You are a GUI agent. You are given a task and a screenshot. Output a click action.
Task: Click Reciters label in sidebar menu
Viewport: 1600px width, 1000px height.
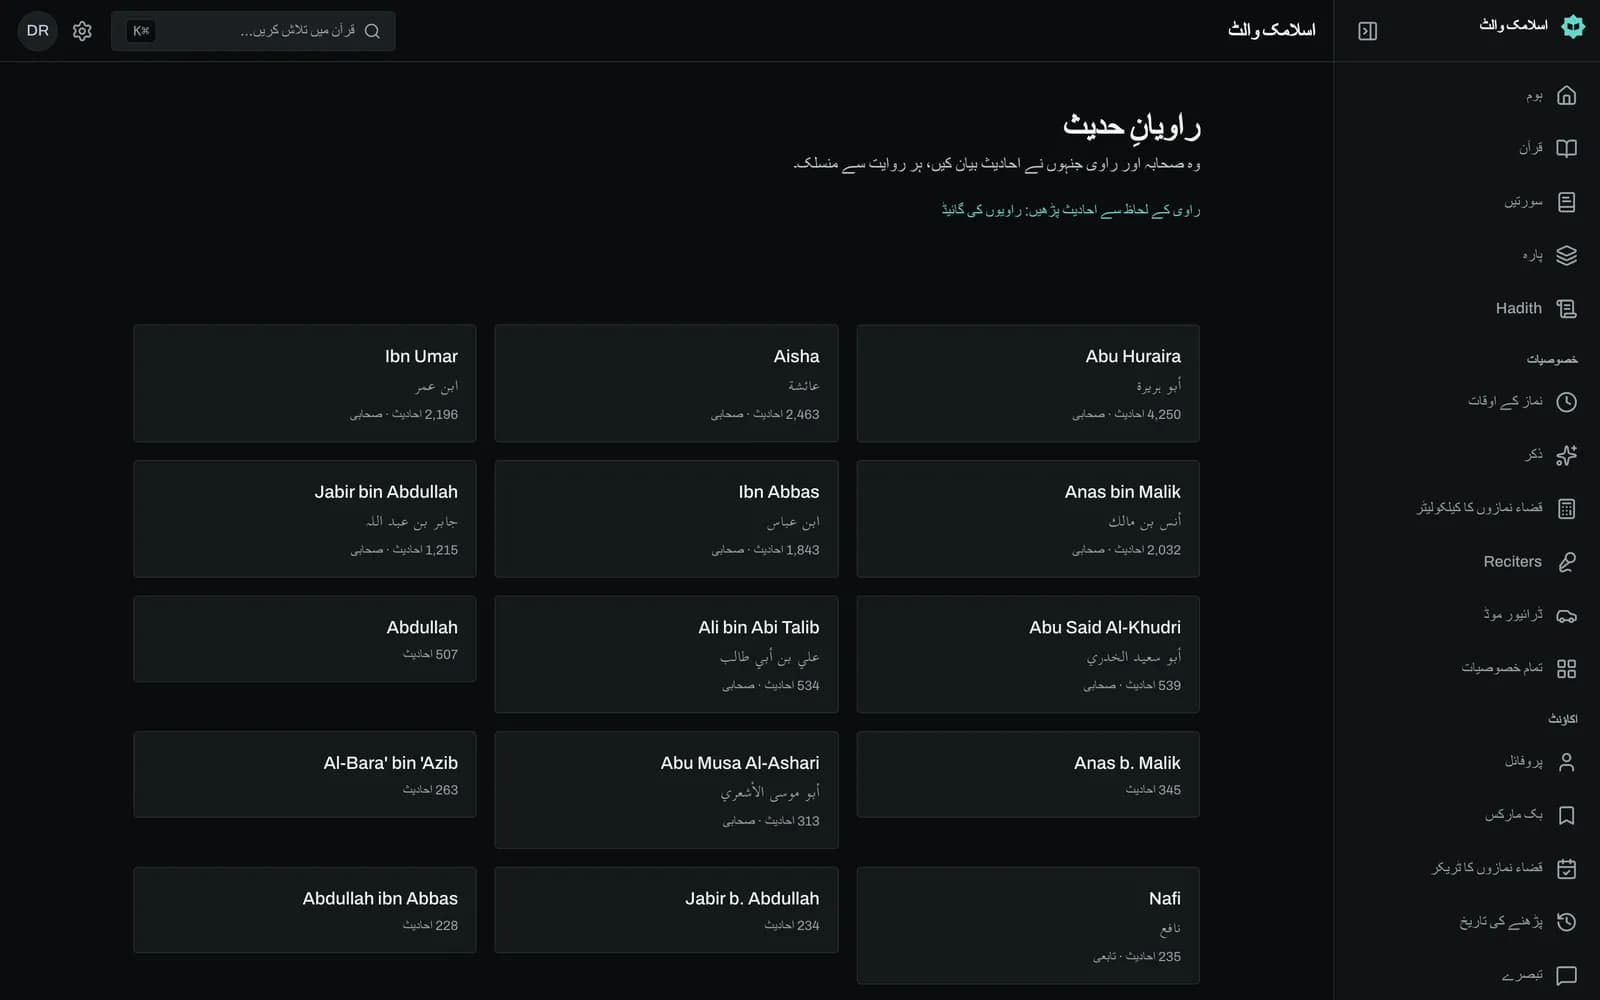(x=1512, y=562)
